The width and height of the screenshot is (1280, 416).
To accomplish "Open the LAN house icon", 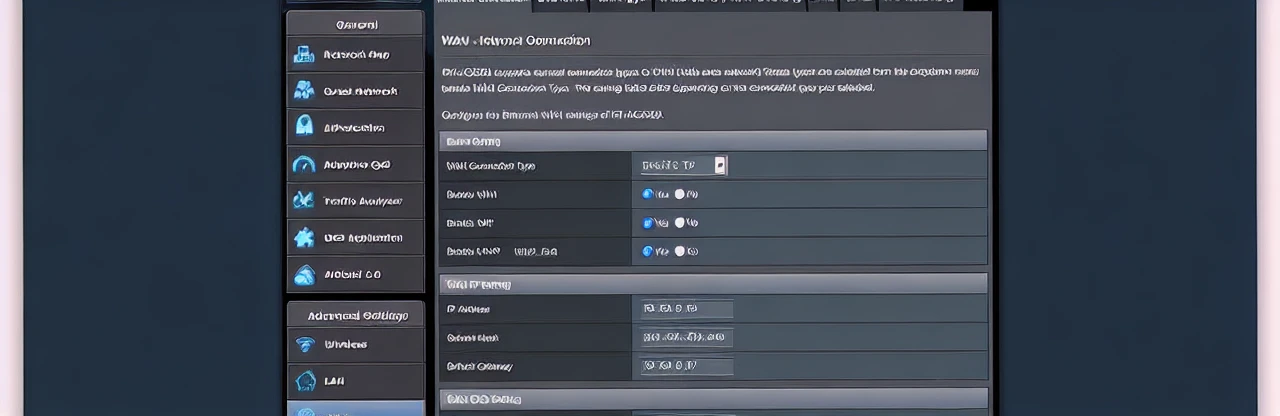I will [x=304, y=381].
